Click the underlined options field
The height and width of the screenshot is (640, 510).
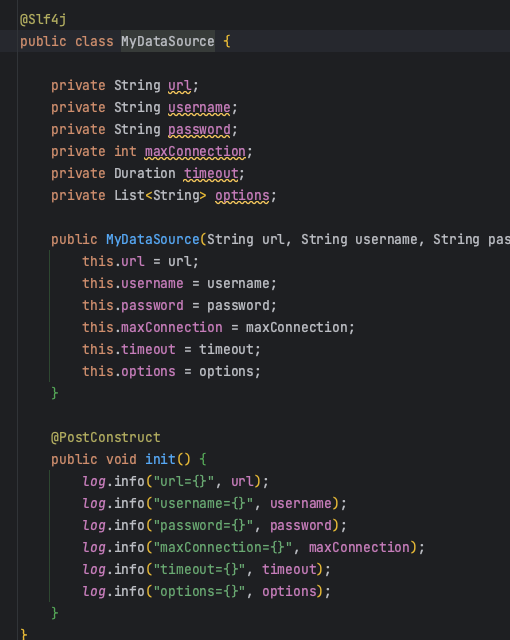tap(242, 196)
